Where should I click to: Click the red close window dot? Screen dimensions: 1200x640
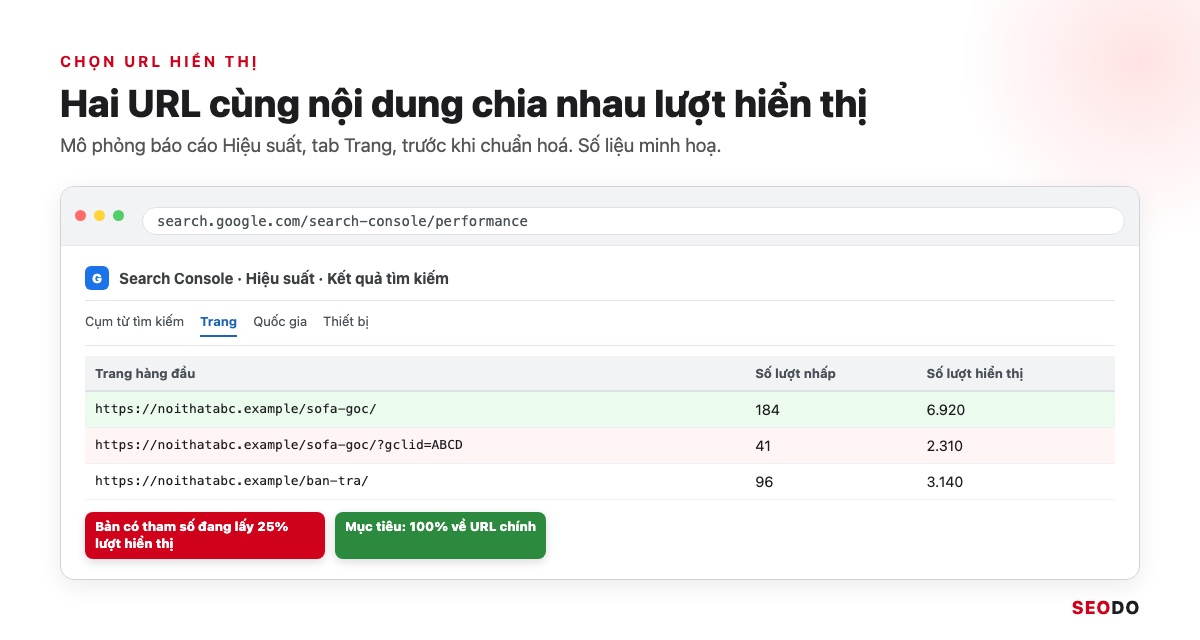pyautogui.click(x=81, y=216)
